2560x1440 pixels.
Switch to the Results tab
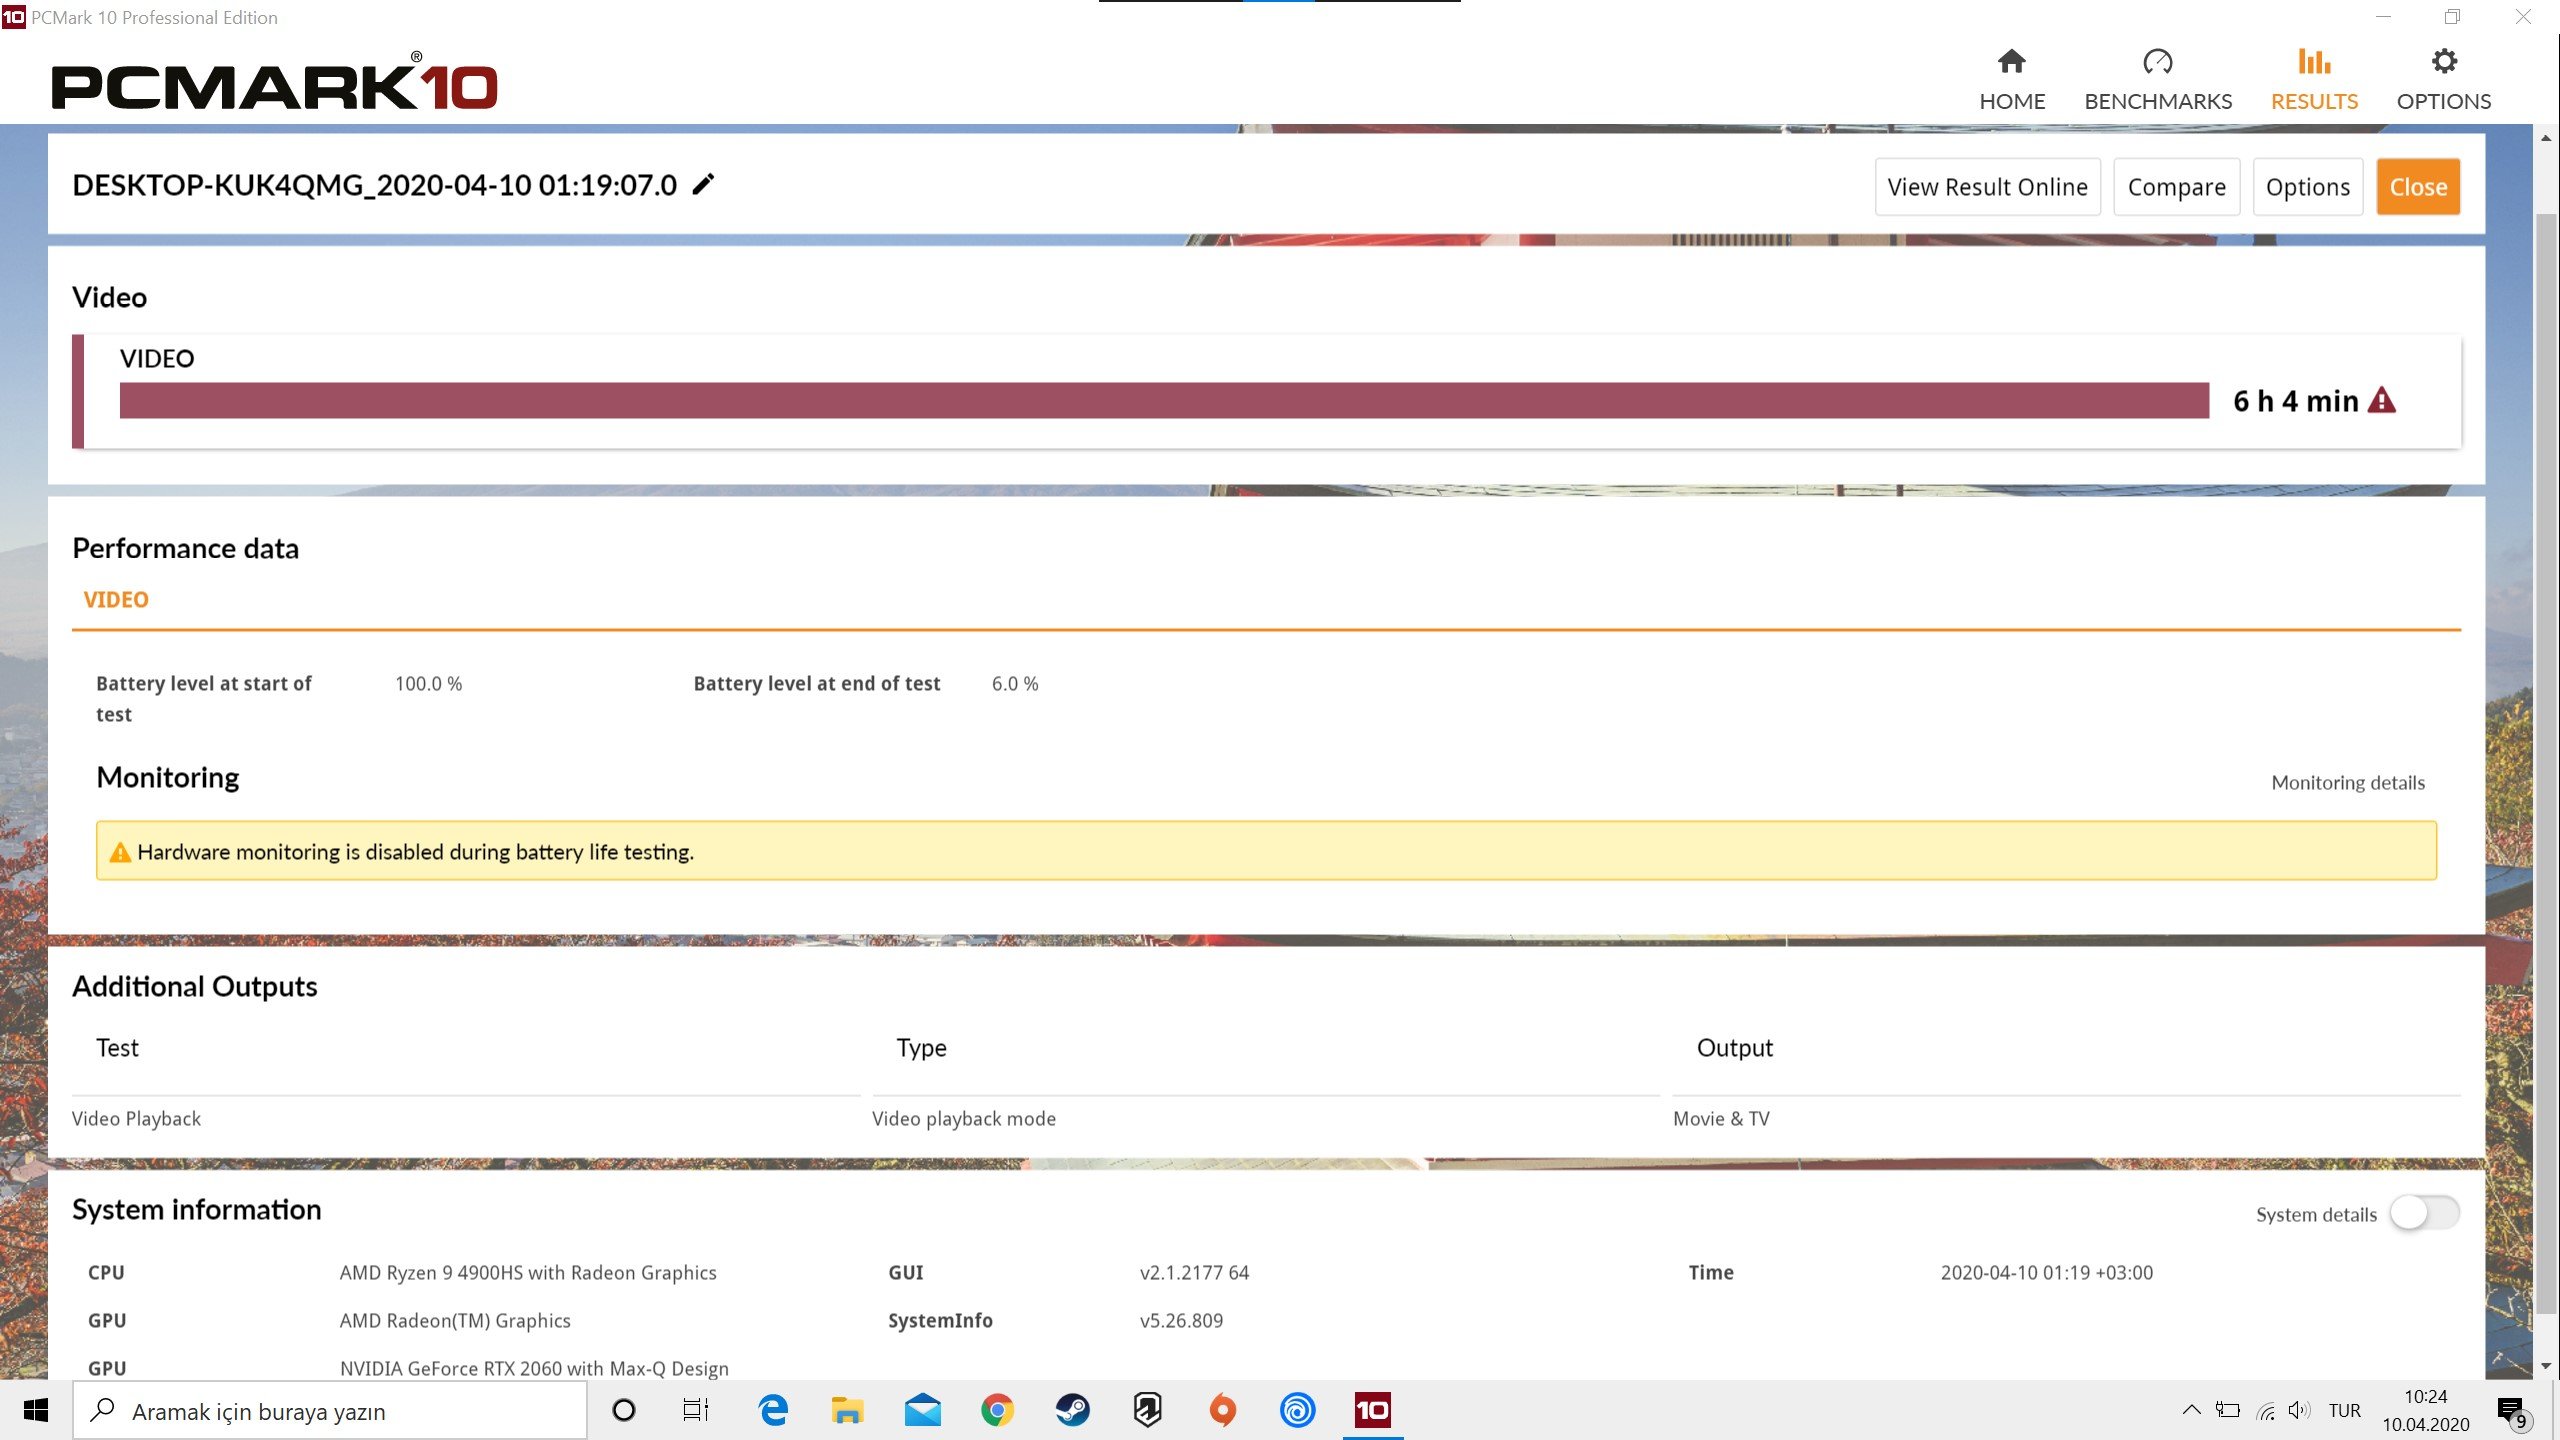2313,80
